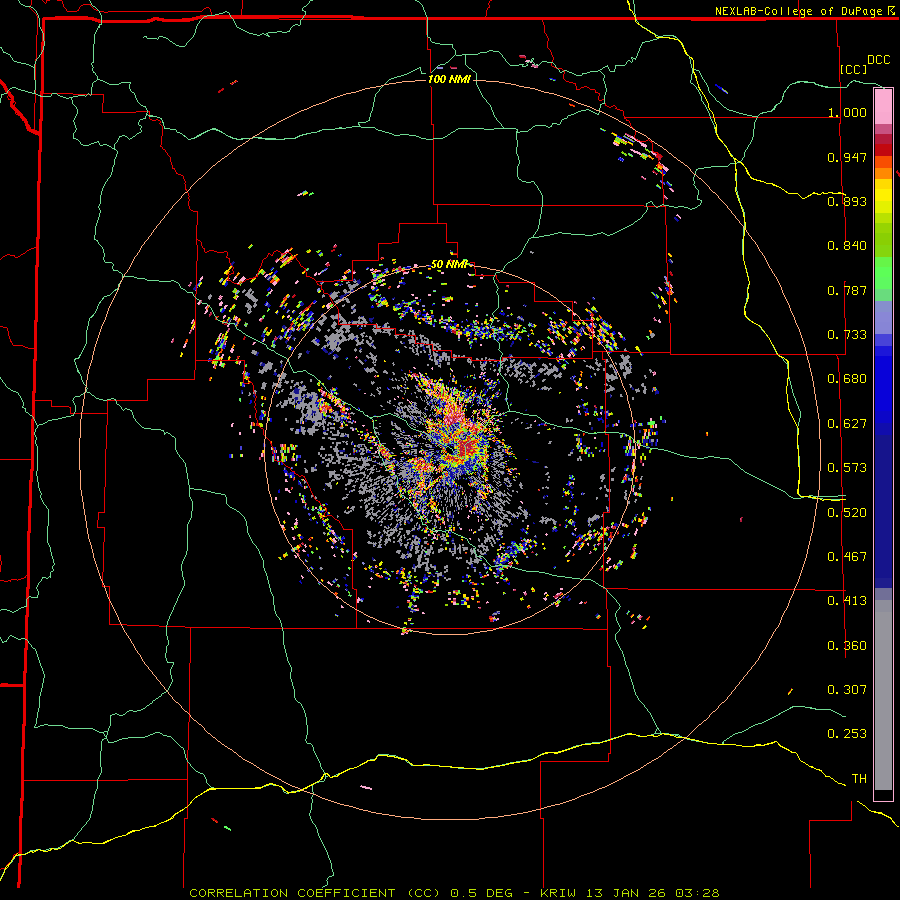Pick the dark red color bar segment
This screenshot has height=900, width=900.
pos(883,149)
